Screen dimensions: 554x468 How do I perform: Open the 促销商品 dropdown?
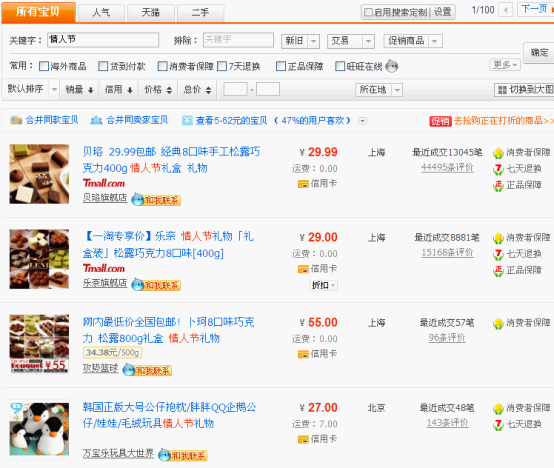point(413,41)
